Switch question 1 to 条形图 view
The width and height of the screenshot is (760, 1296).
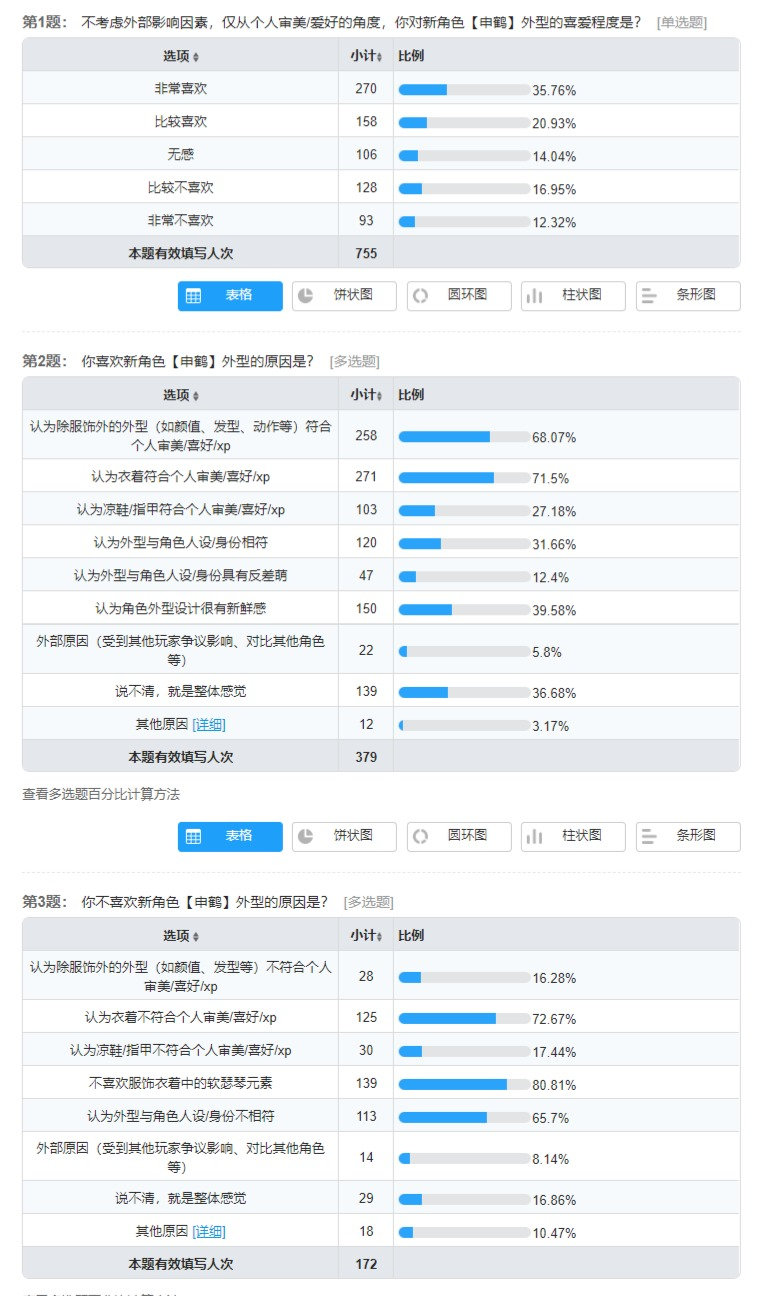tap(688, 296)
